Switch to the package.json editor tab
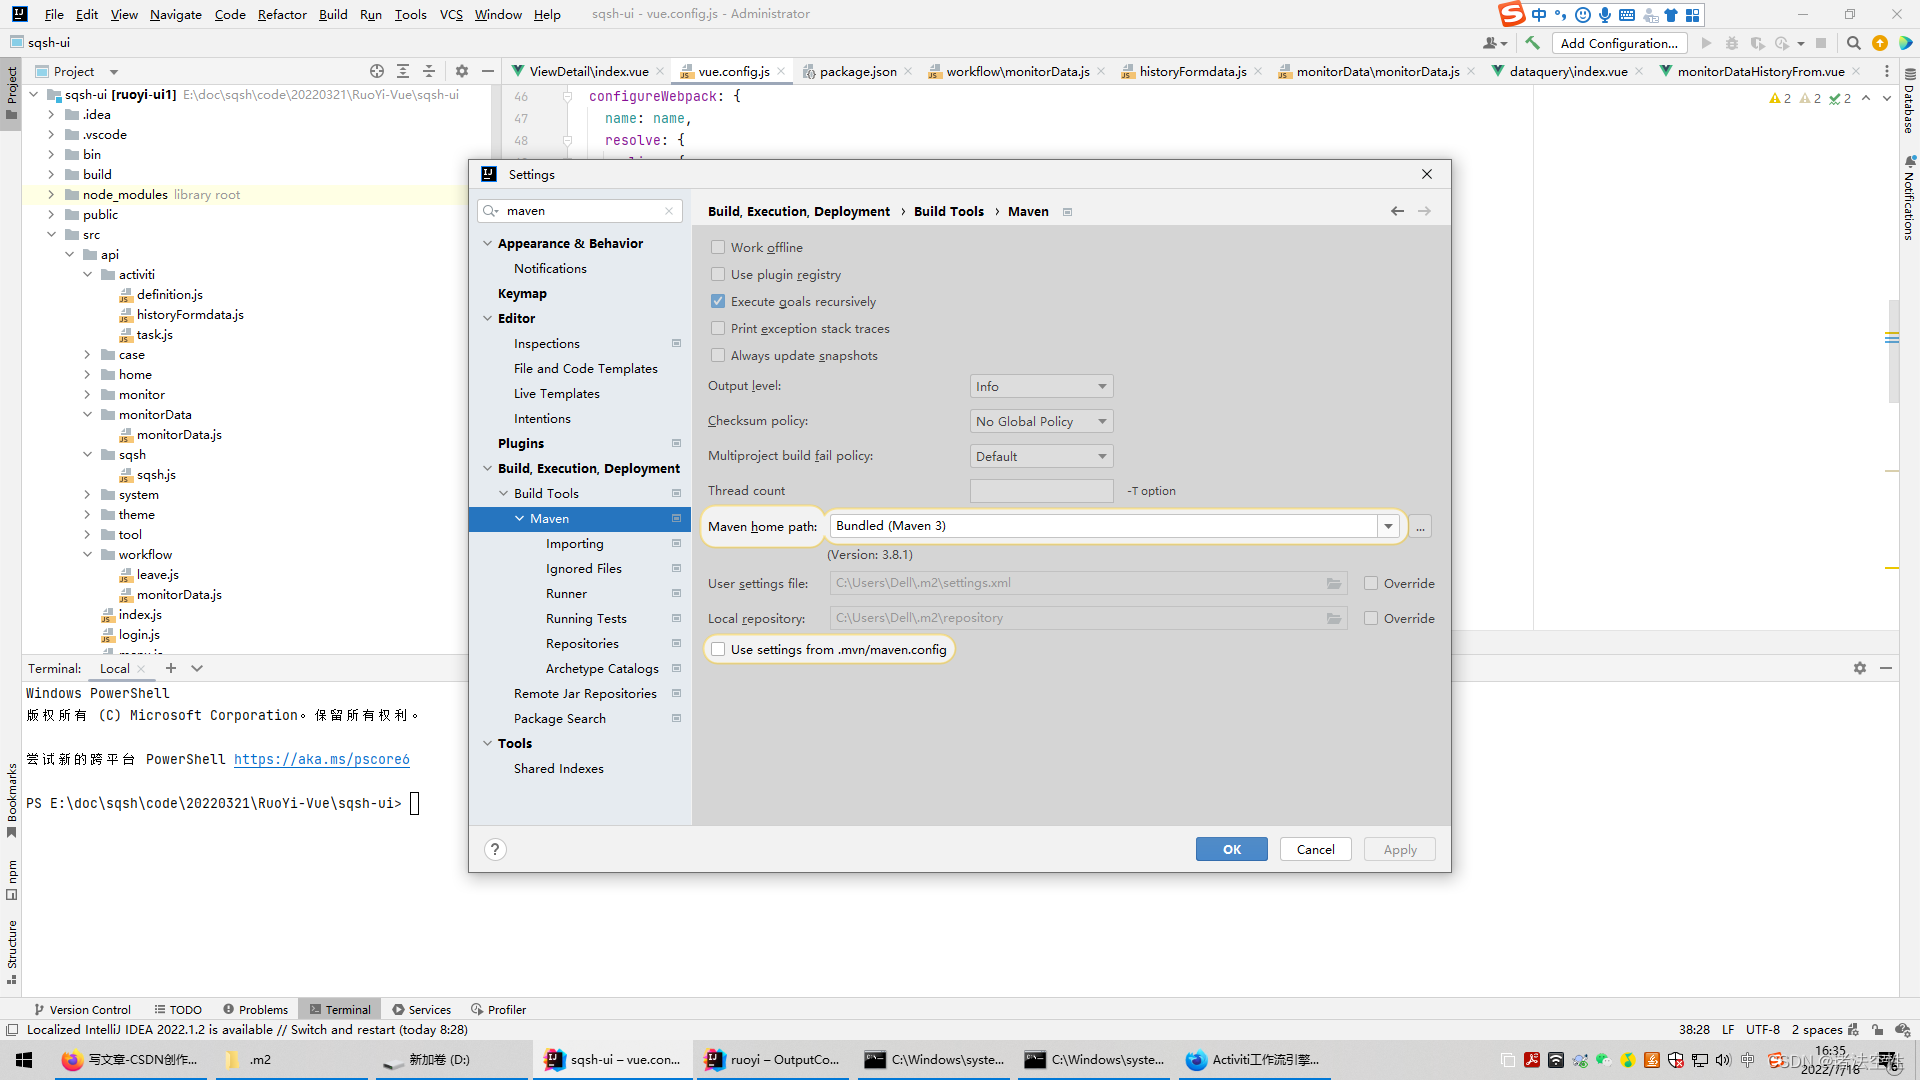The width and height of the screenshot is (1920, 1080). point(857,71)
